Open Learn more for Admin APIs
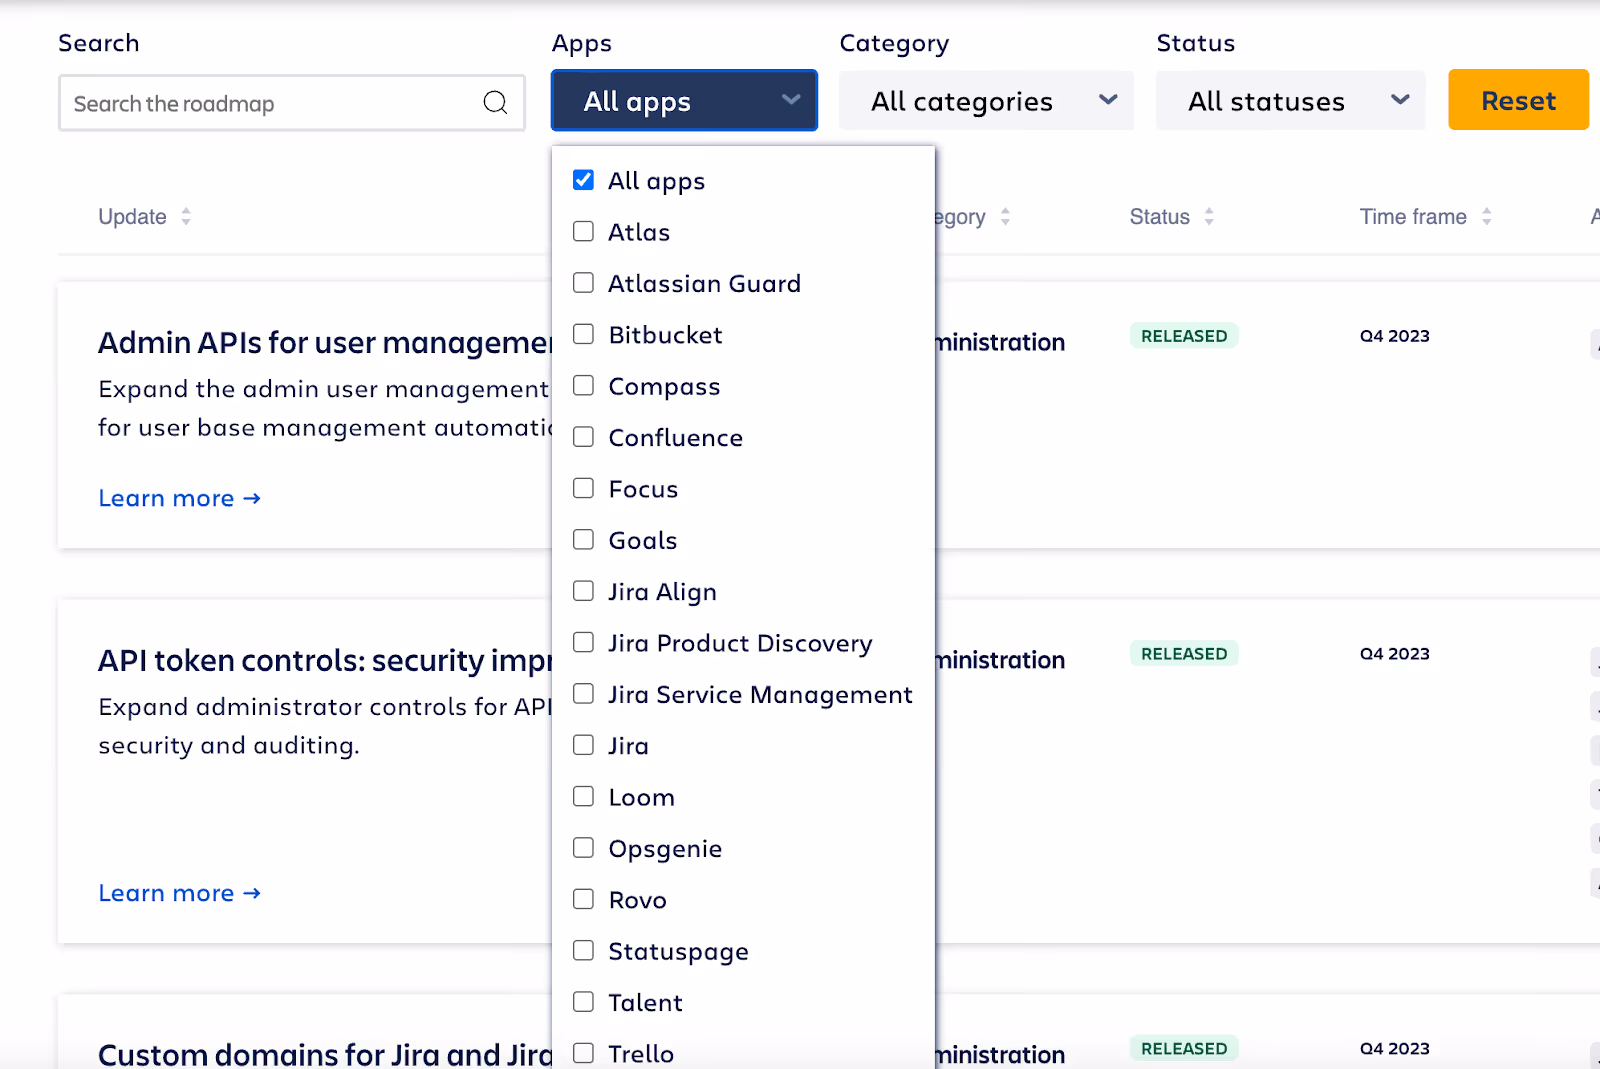Viewport: 1600px width, 1069px height. tap(179, 498)
